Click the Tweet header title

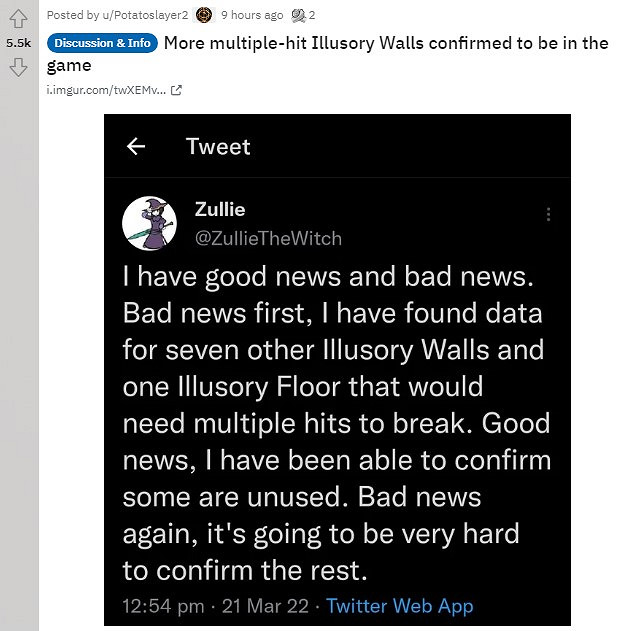click(x=218, y=147)
